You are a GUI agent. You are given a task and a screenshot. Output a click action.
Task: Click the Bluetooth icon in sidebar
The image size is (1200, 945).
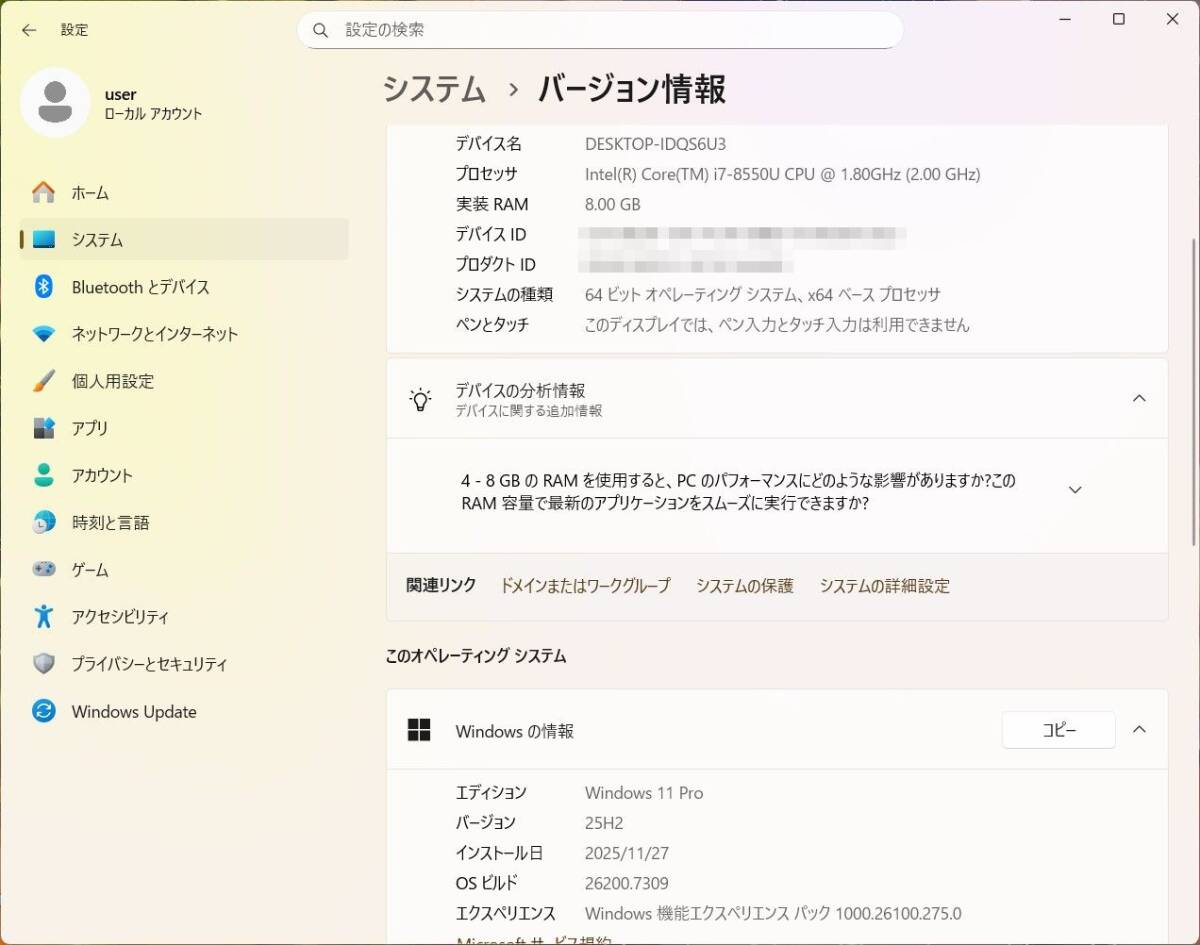pyautogui.click(x=43, y=287)
